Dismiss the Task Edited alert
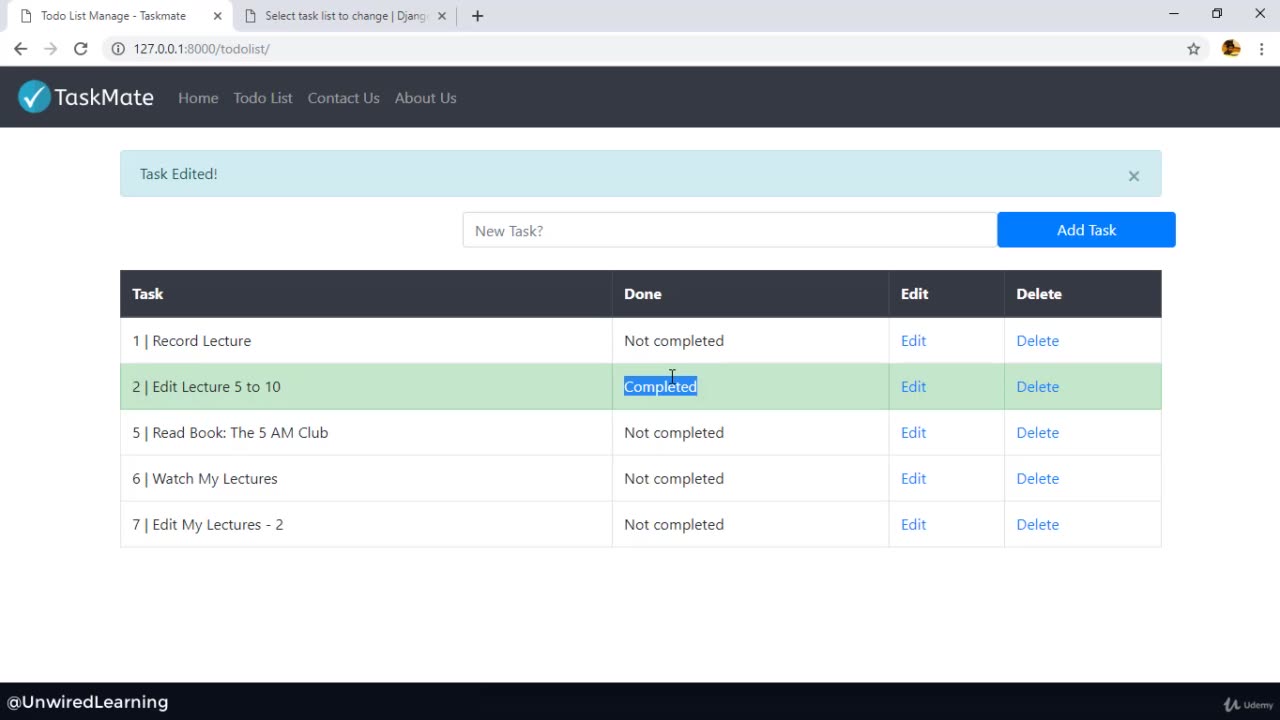This screenshot has height=720, width=1280. pos(1134,176)
